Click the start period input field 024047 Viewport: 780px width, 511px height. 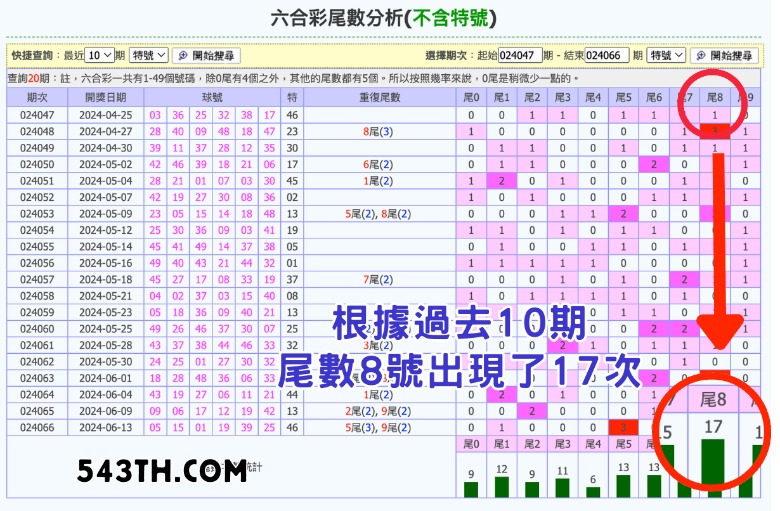click(520, 56)
